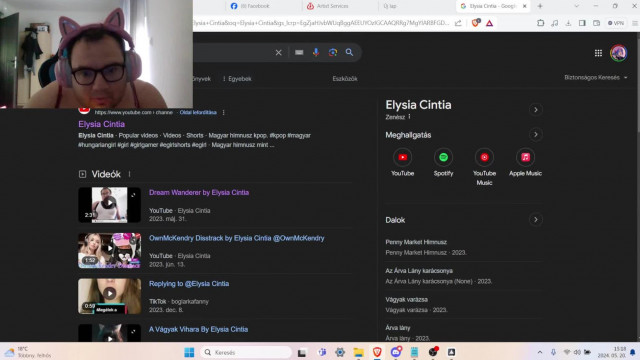Open options menu next to Videók
Screen dimensions: 640x360
(x=129, y=174)
